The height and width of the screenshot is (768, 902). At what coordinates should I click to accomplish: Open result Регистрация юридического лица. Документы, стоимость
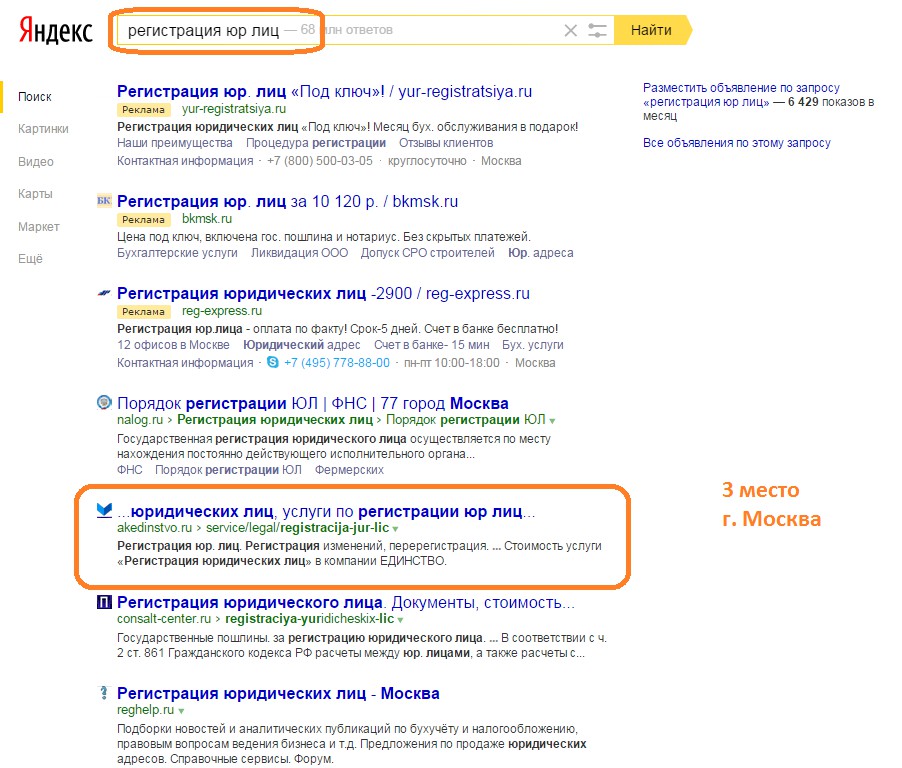[x=346, y=602]
